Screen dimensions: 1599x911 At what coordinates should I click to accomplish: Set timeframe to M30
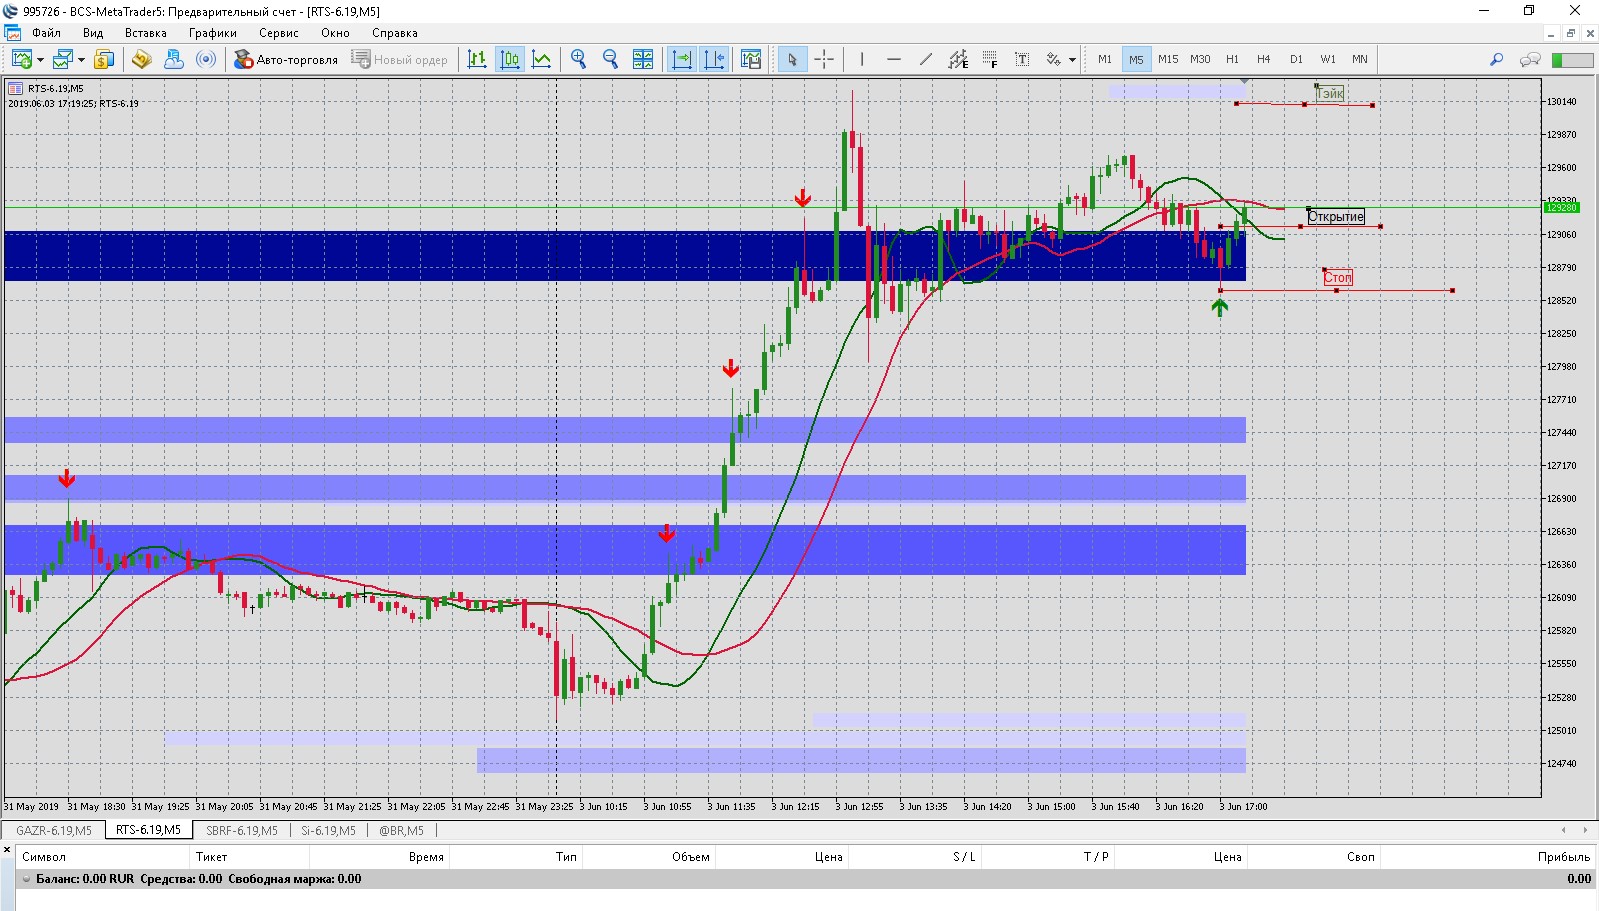(1200, 60)
